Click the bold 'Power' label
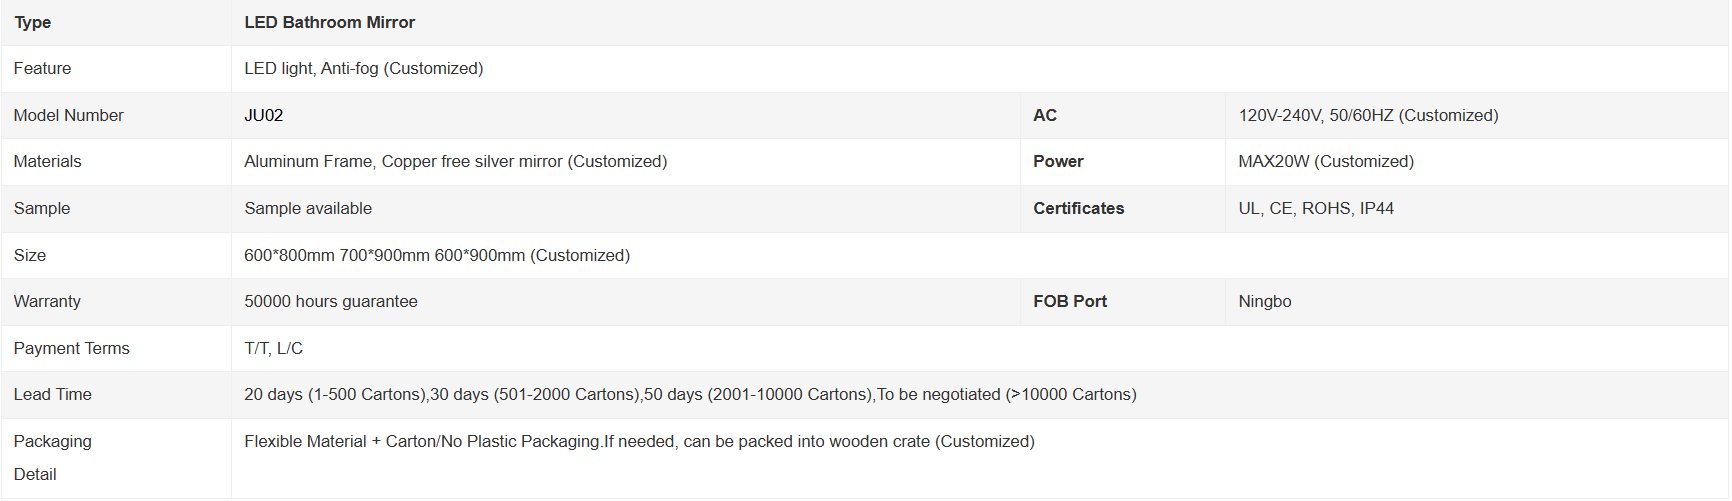The height and width of the screenshot is (501, 1732). coord(1058,161)
